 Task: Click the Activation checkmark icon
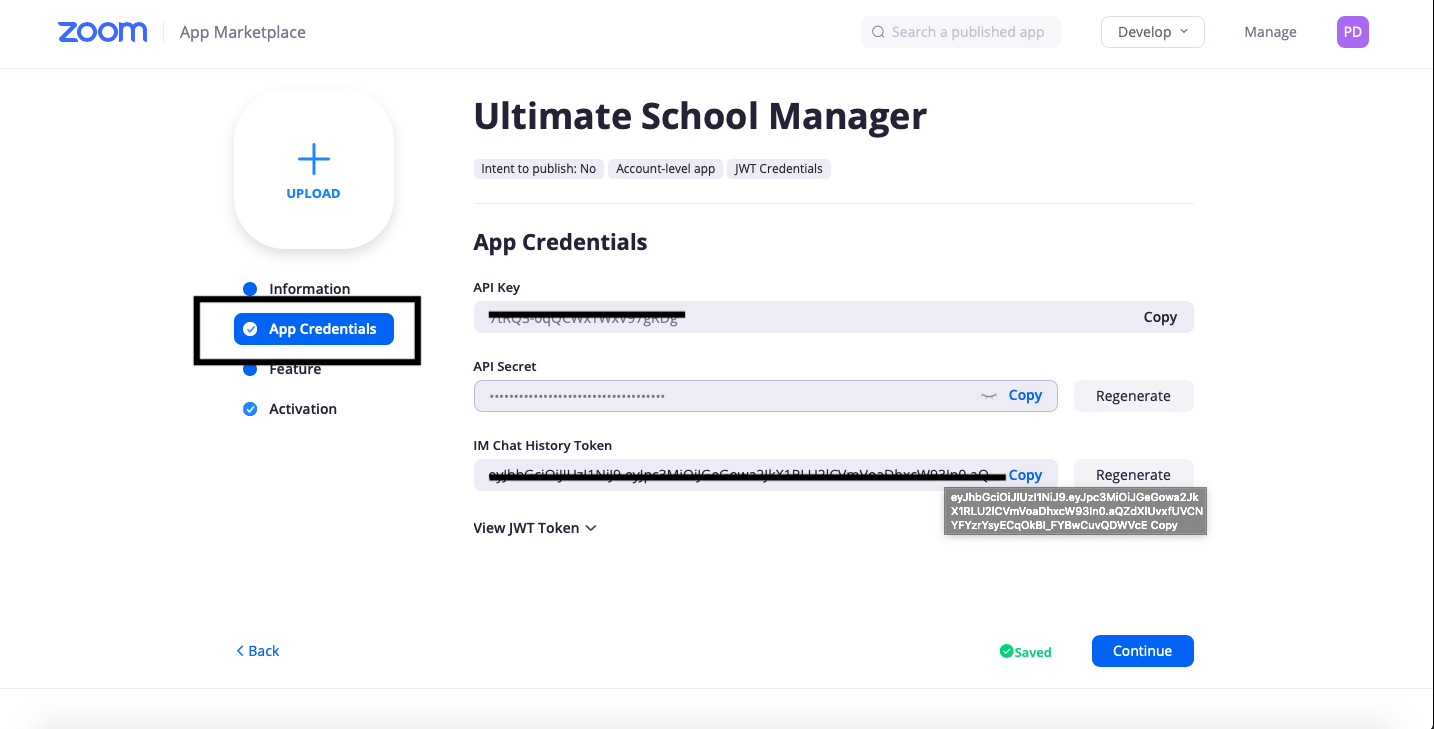click(x=250, y=409)
